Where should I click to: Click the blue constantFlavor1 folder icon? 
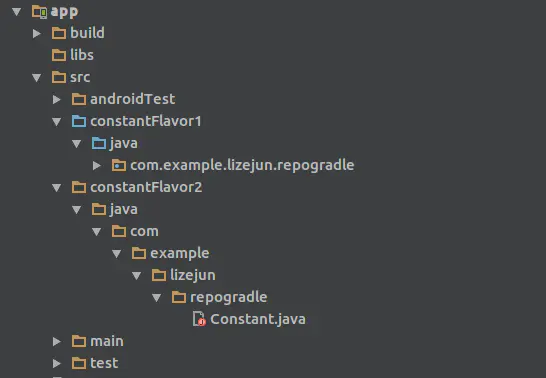pyautogui.click(x=79, y=121)
